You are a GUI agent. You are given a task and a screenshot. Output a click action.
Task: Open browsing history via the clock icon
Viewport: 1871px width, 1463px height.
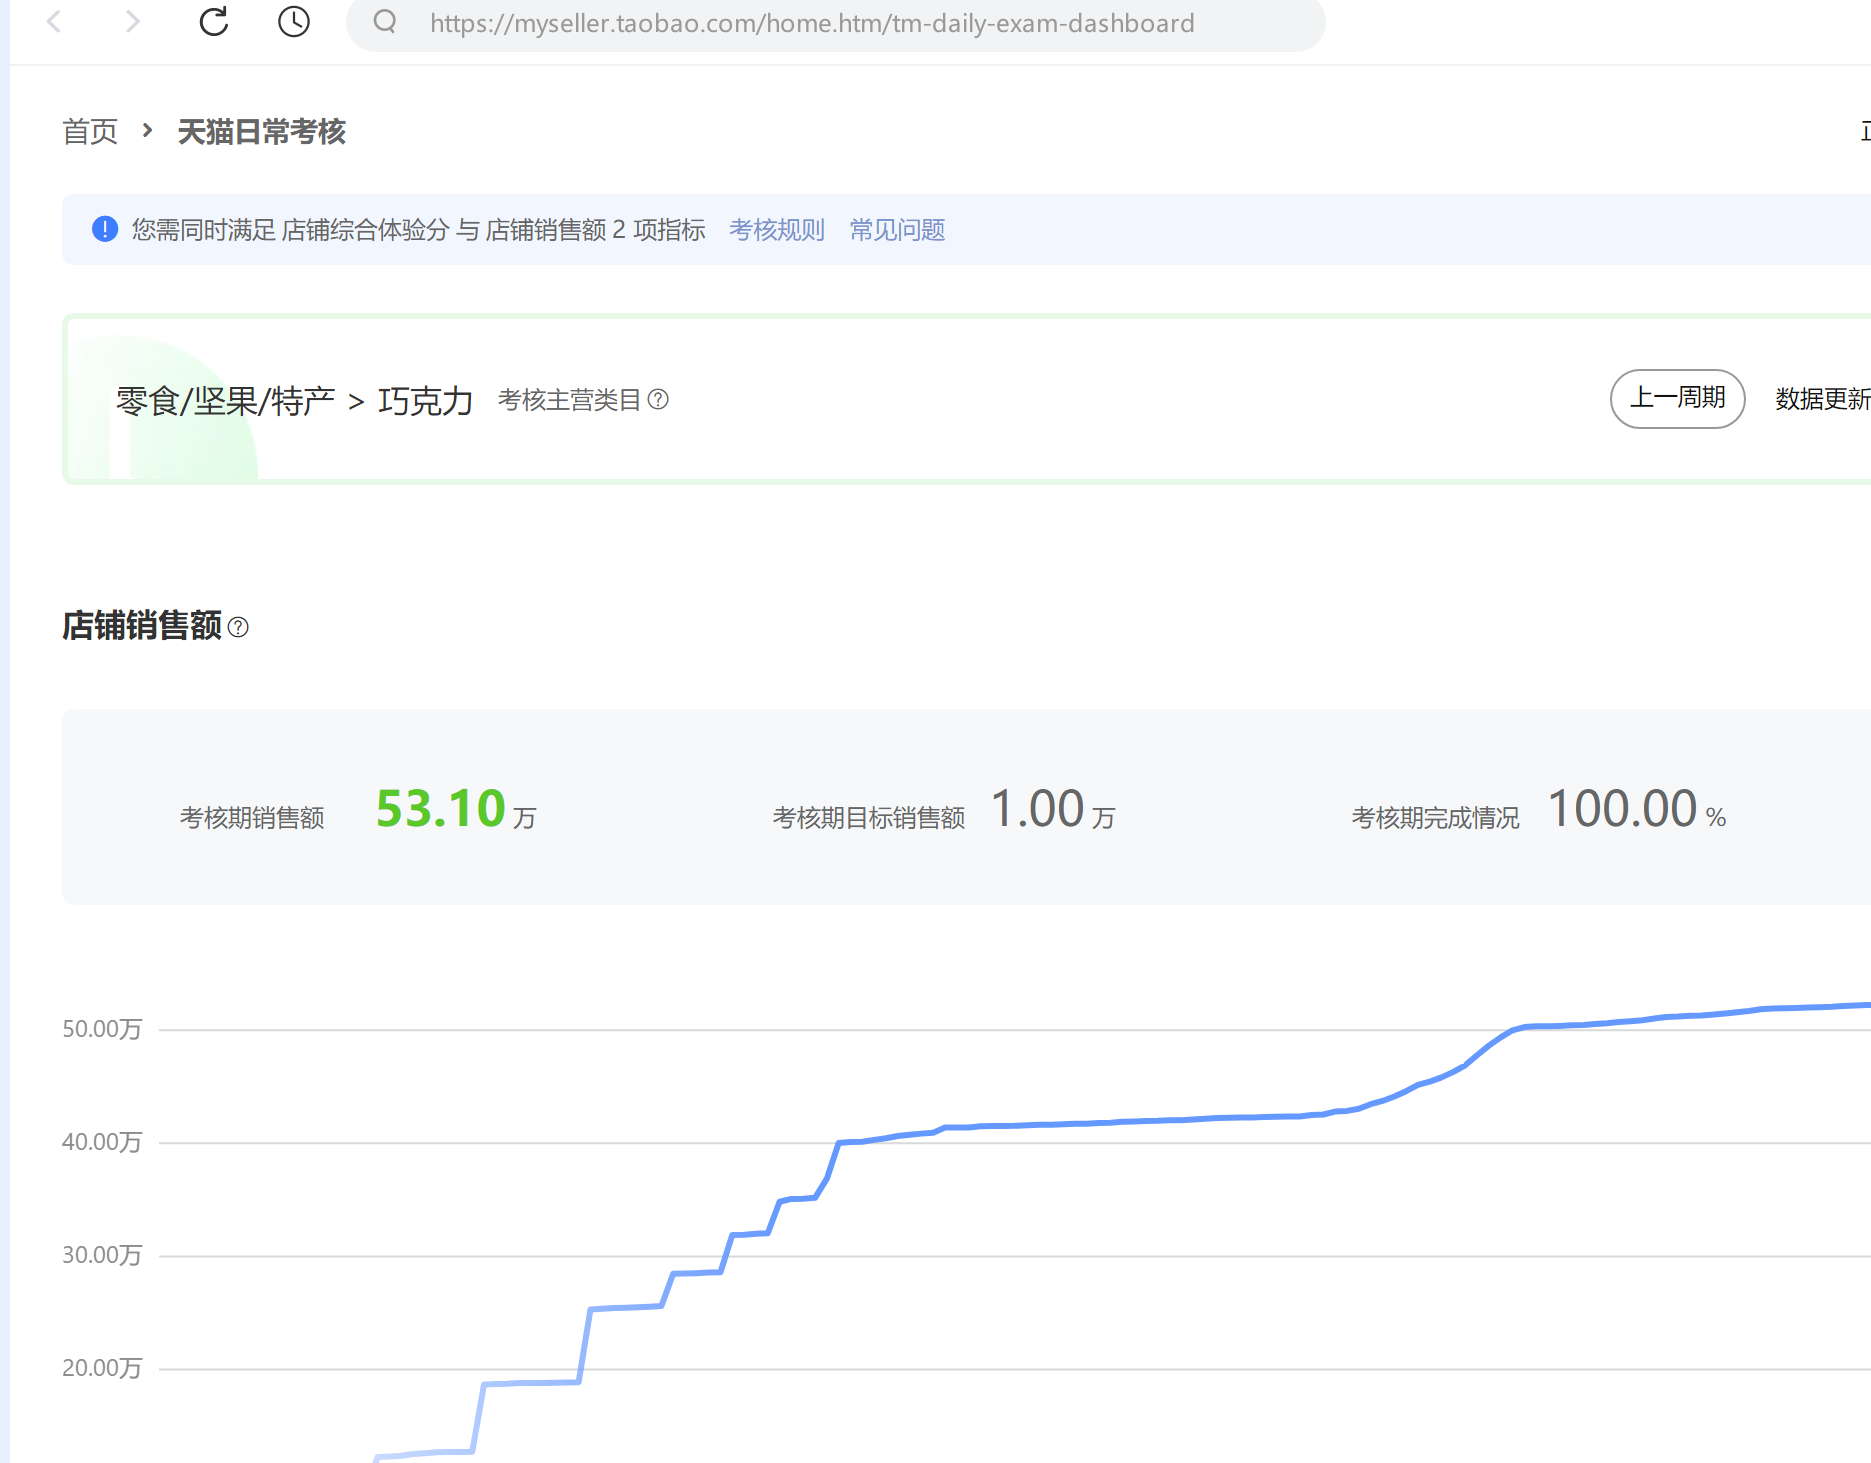[x=293, y=22]
